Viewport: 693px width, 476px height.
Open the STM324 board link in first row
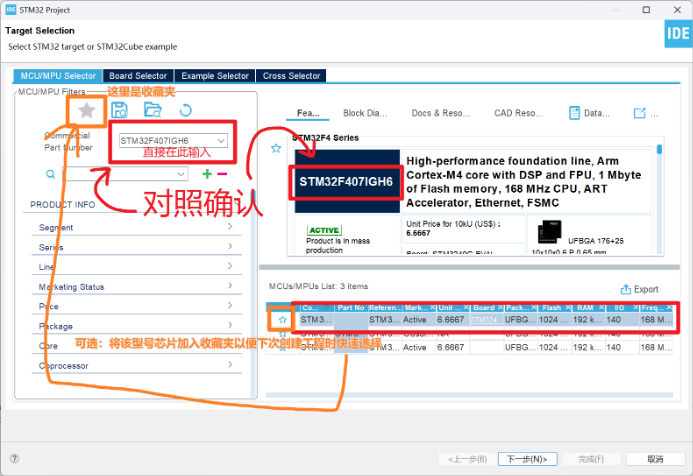(485, 320)
